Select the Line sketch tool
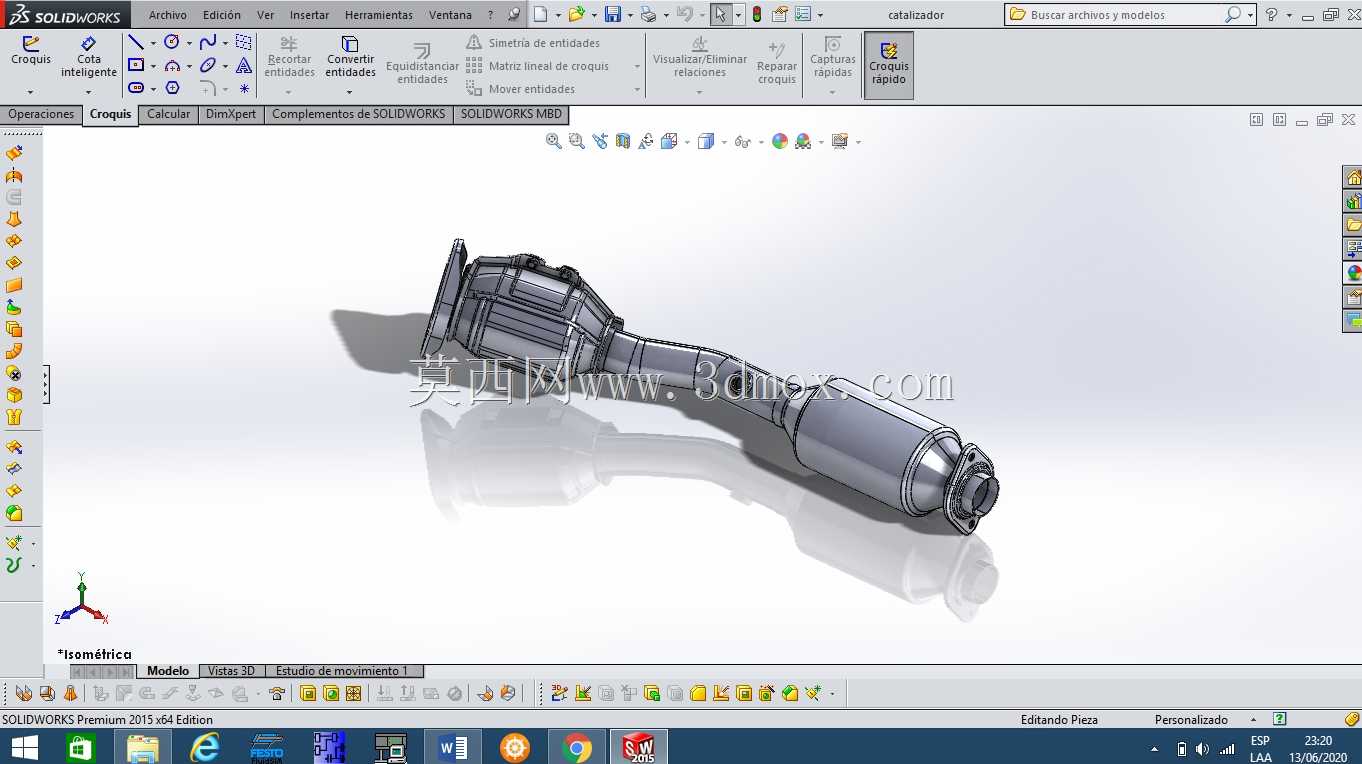 [x=136, y=42]
